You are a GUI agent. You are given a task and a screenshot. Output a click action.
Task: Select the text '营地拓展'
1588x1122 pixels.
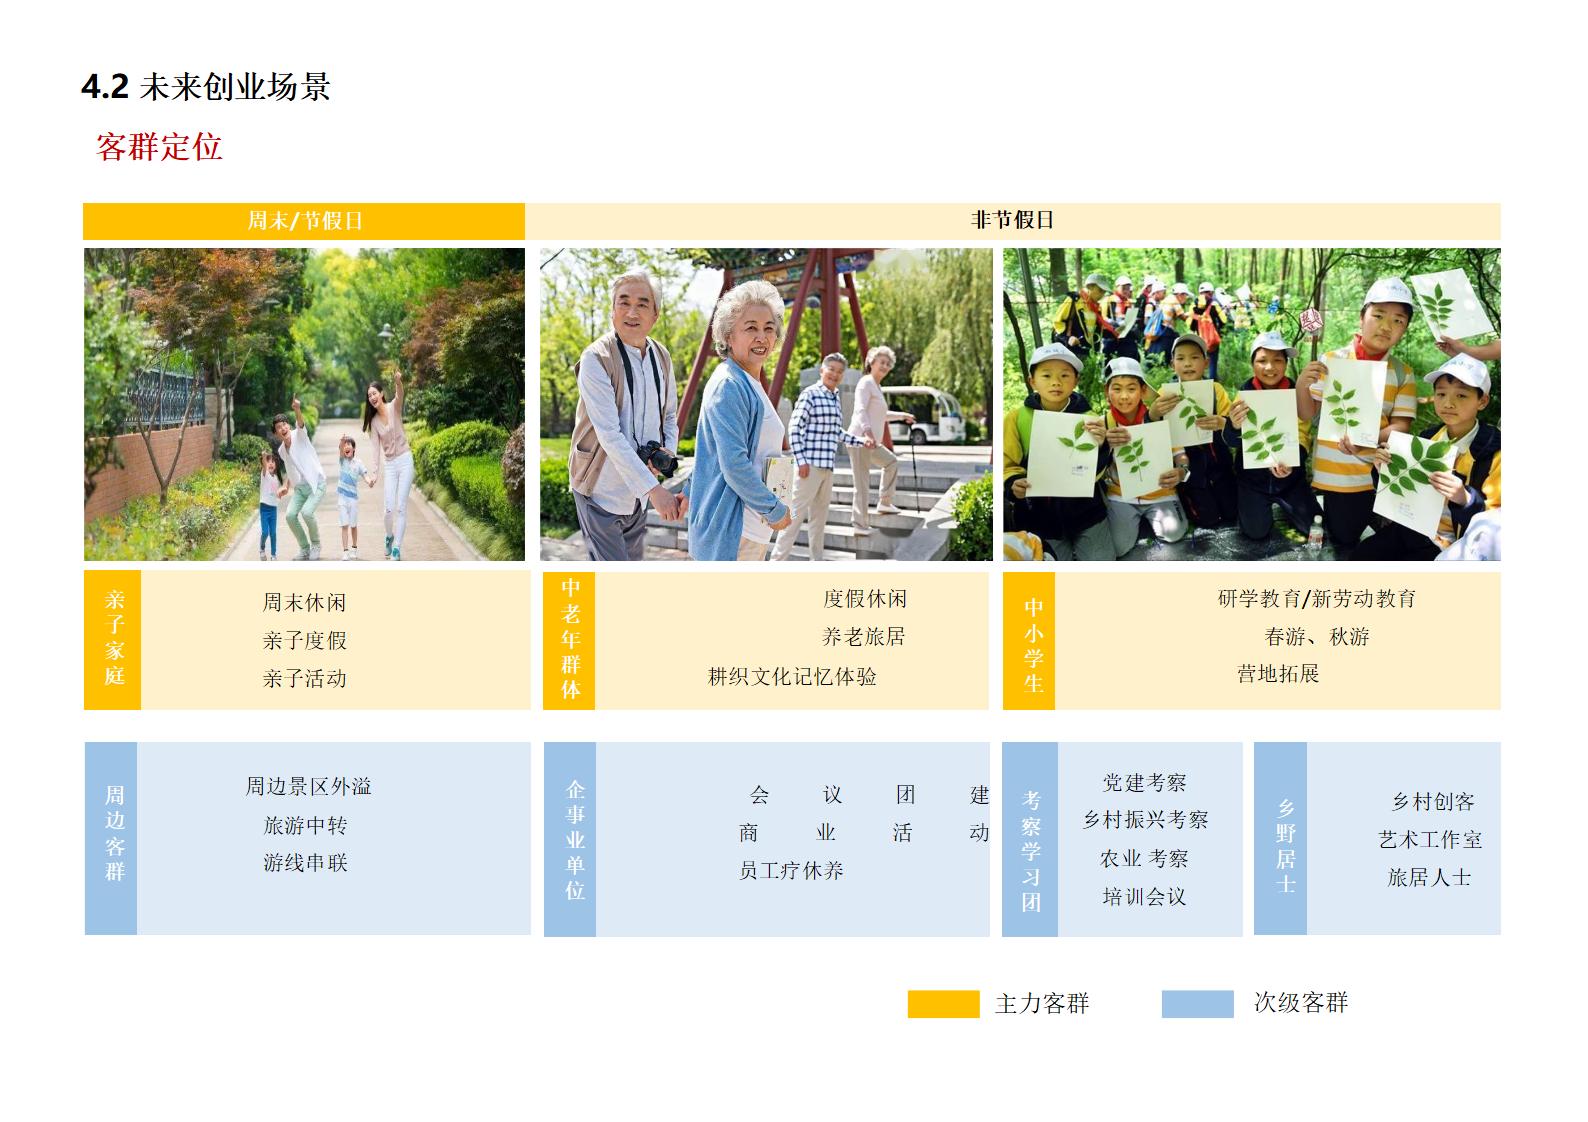(1278, 674)
